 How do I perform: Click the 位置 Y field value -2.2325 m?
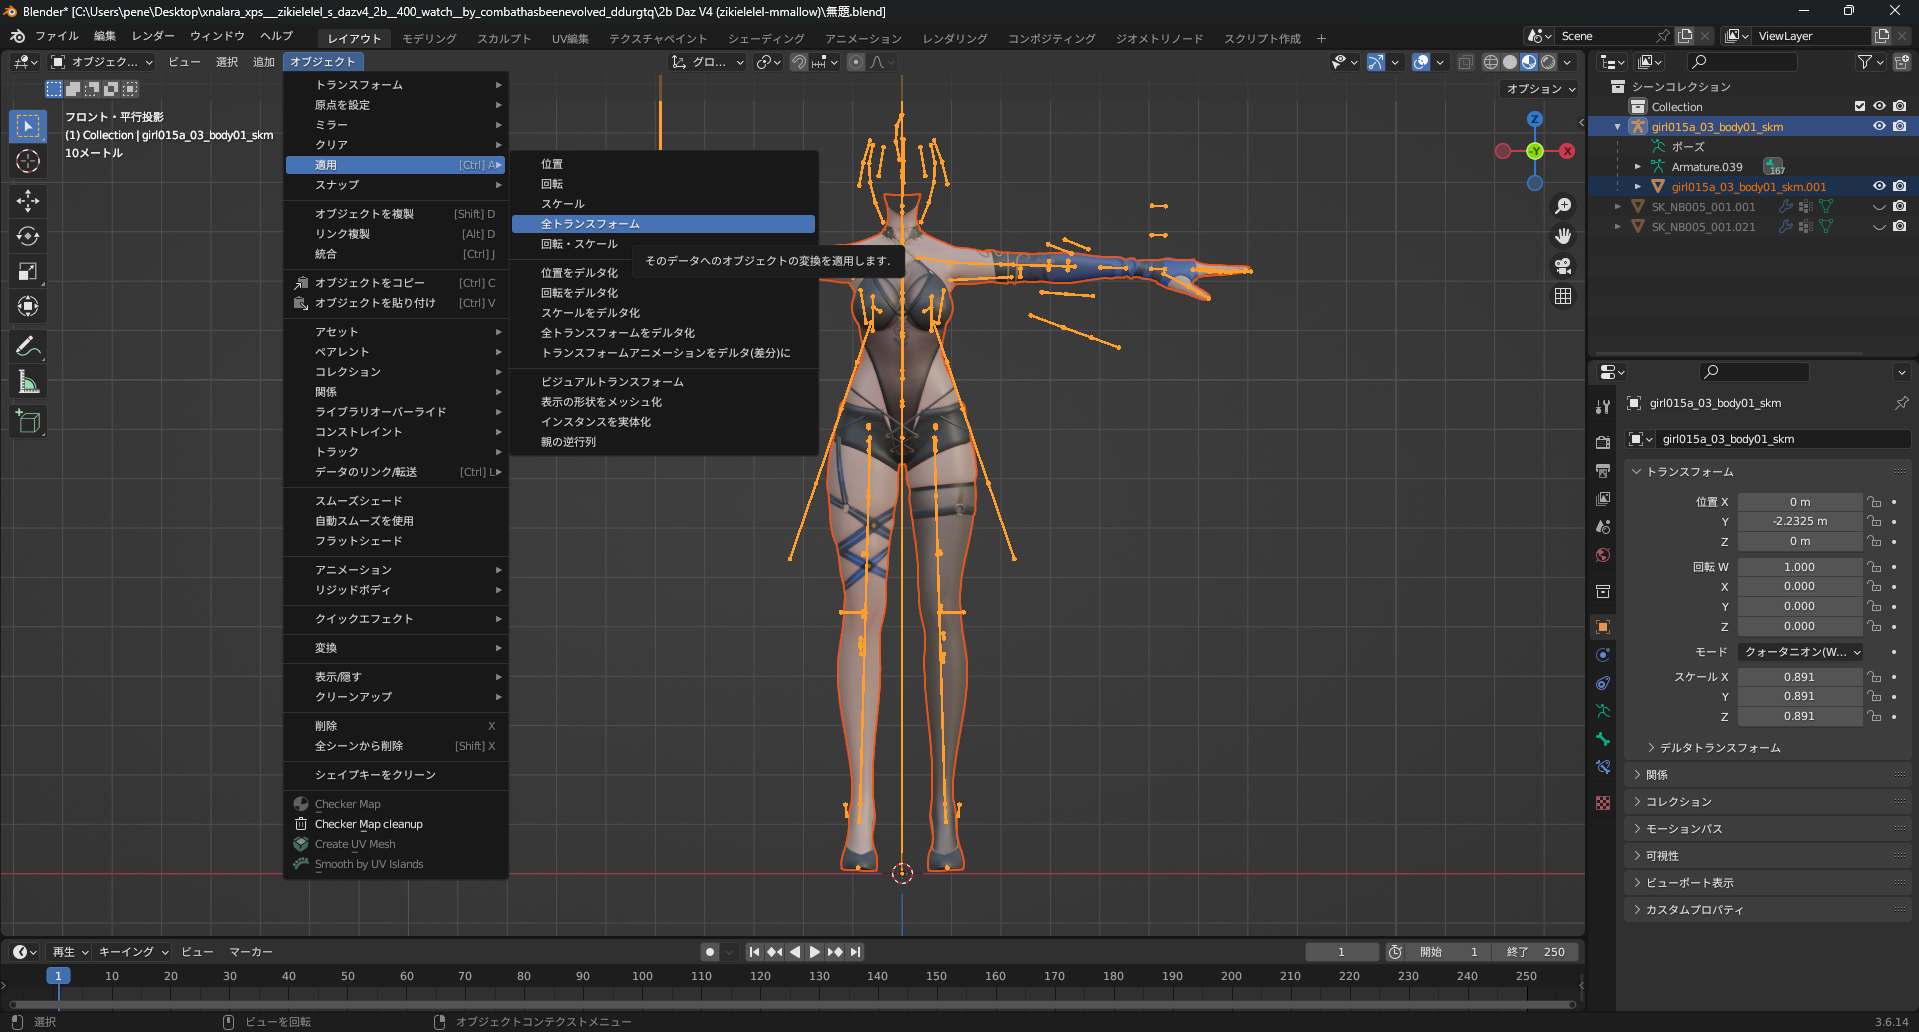[x=1799, y=521]
